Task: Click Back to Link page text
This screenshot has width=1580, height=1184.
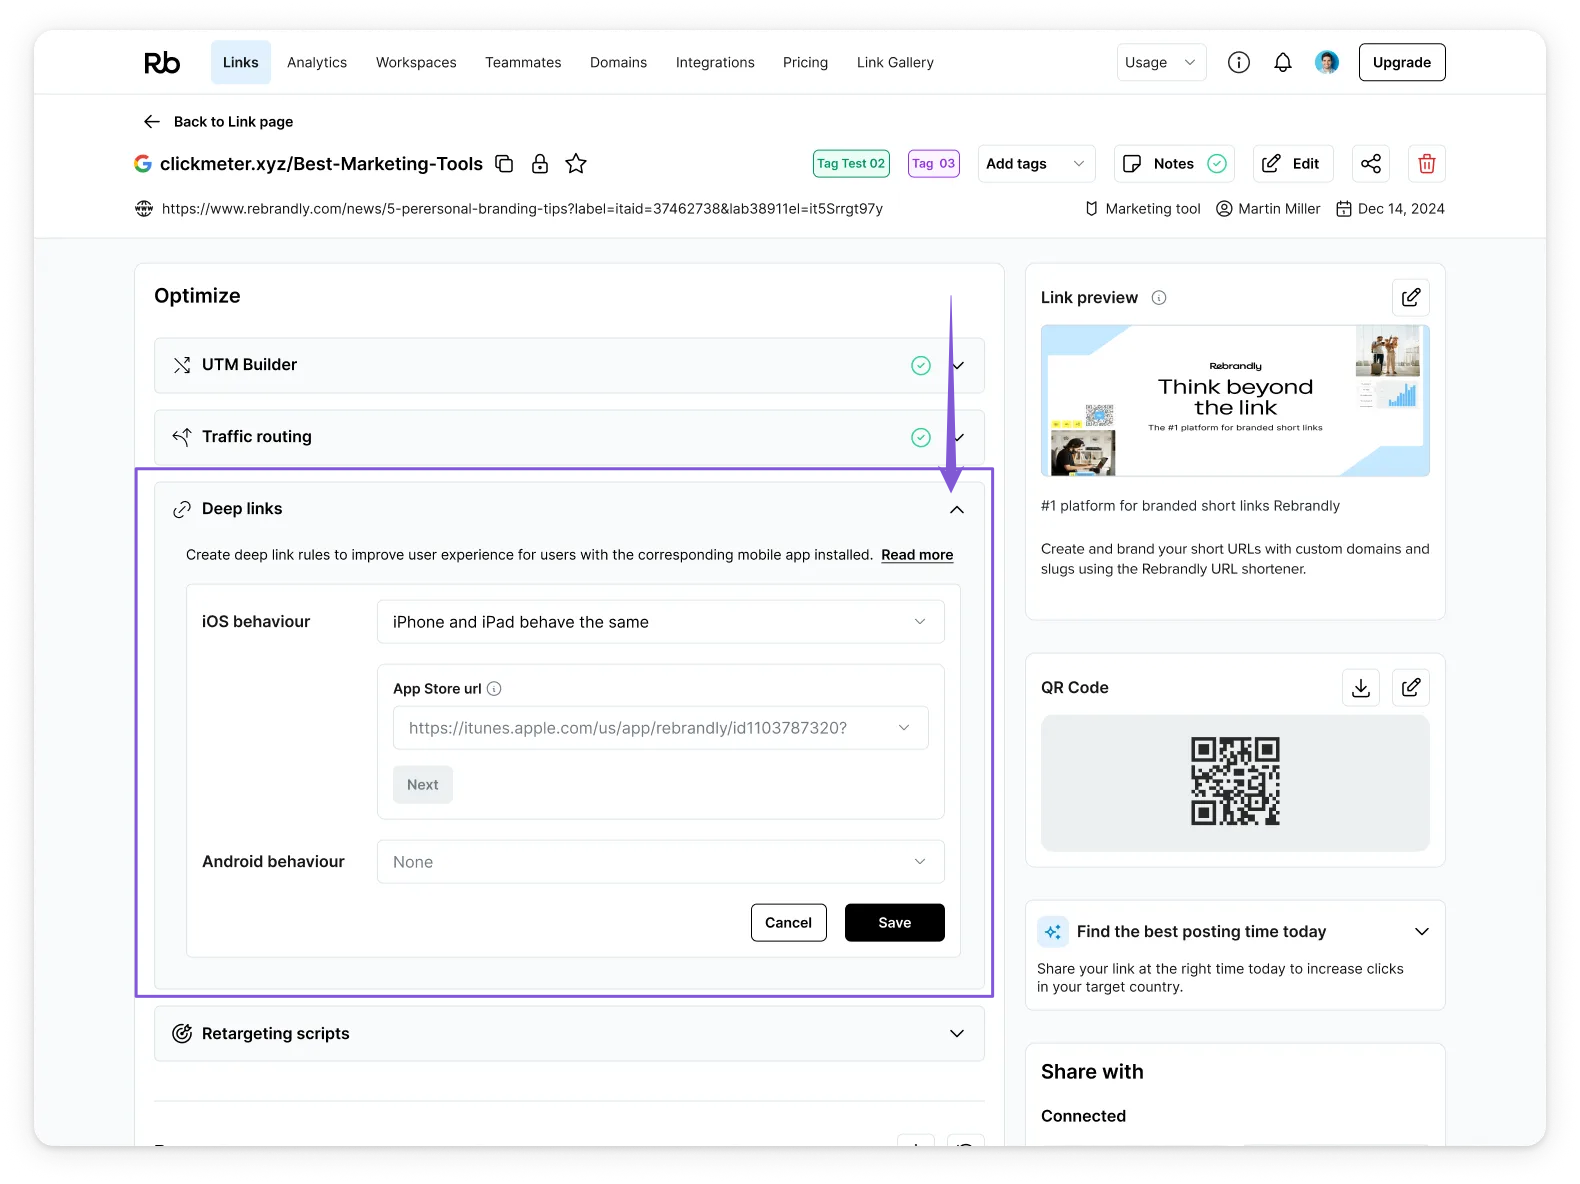Action: click(233, 121)
